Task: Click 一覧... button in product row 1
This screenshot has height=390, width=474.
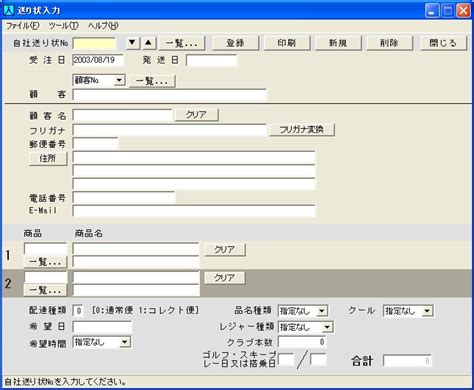Action: click(45, 262)
